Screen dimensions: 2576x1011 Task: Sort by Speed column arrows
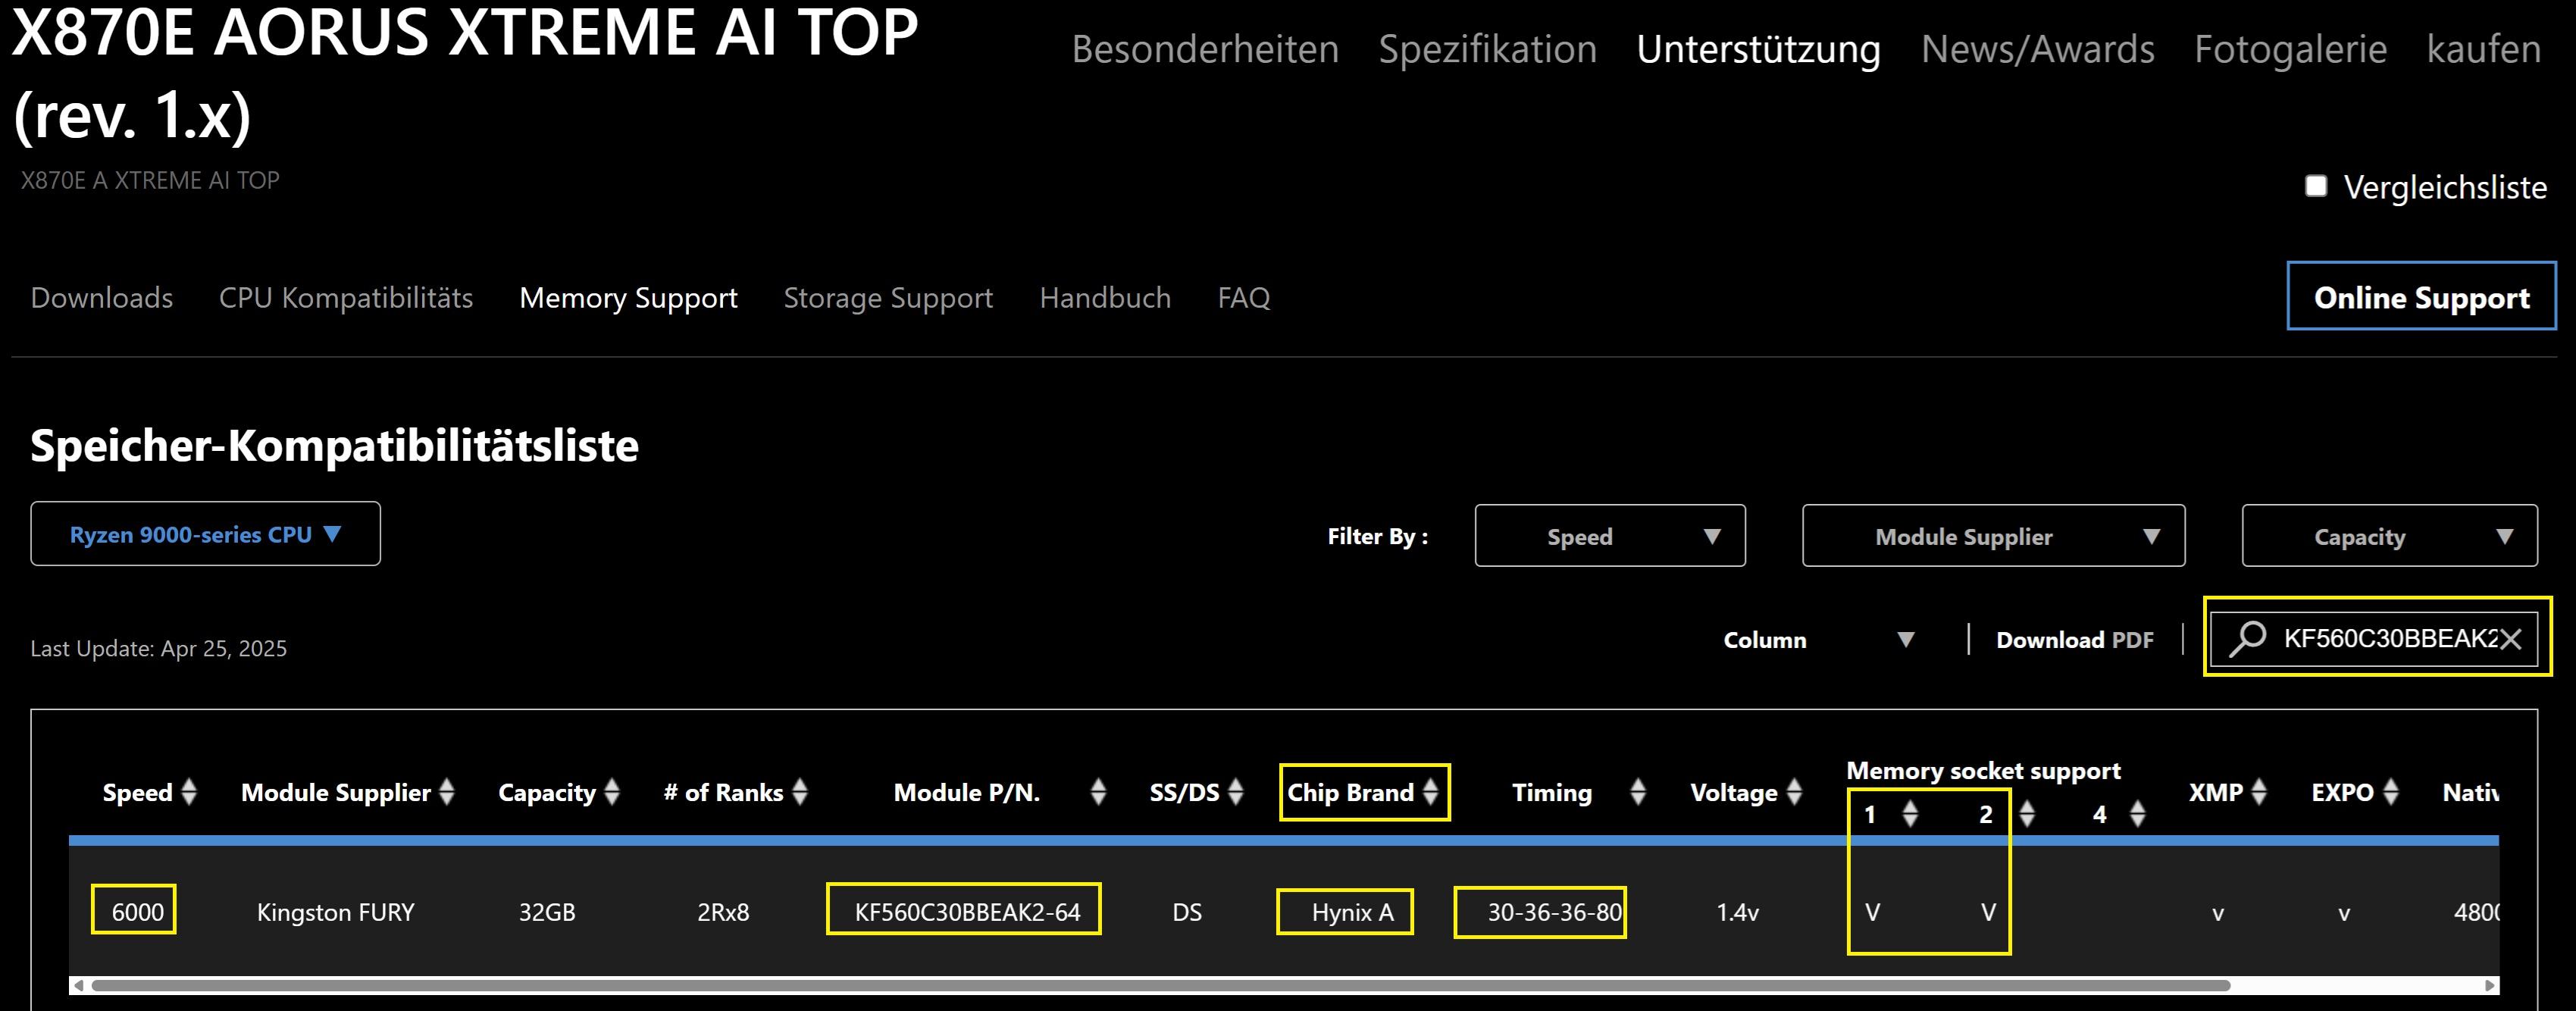tap(189, 792)
